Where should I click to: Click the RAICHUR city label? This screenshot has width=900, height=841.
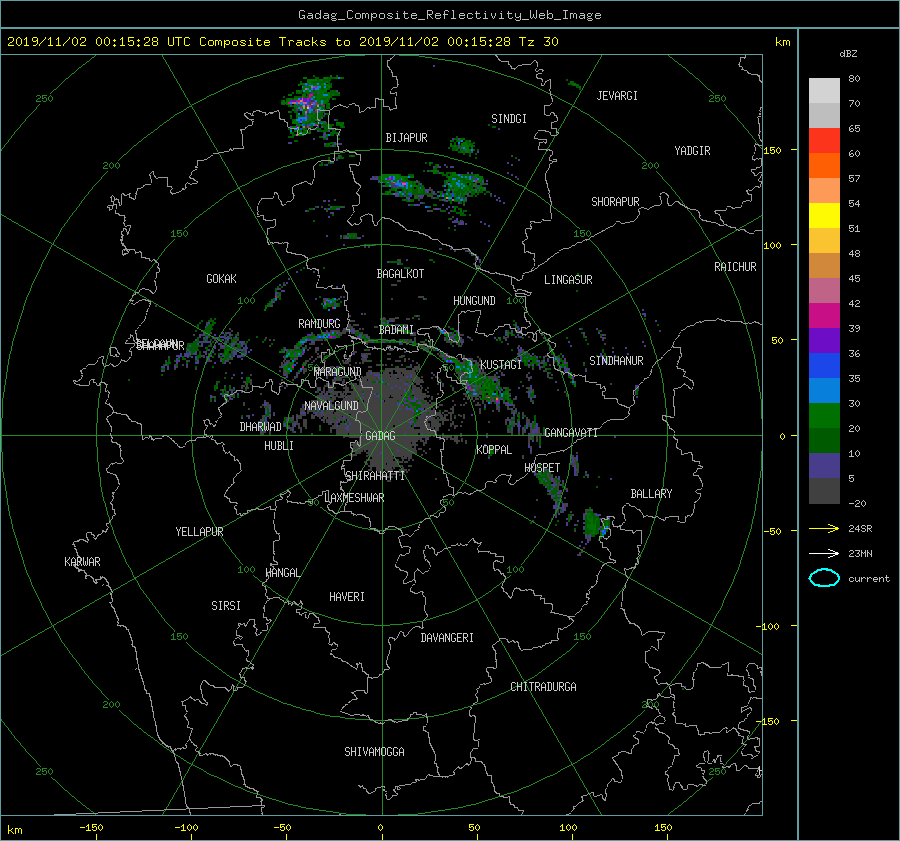[x=735, y=267]
